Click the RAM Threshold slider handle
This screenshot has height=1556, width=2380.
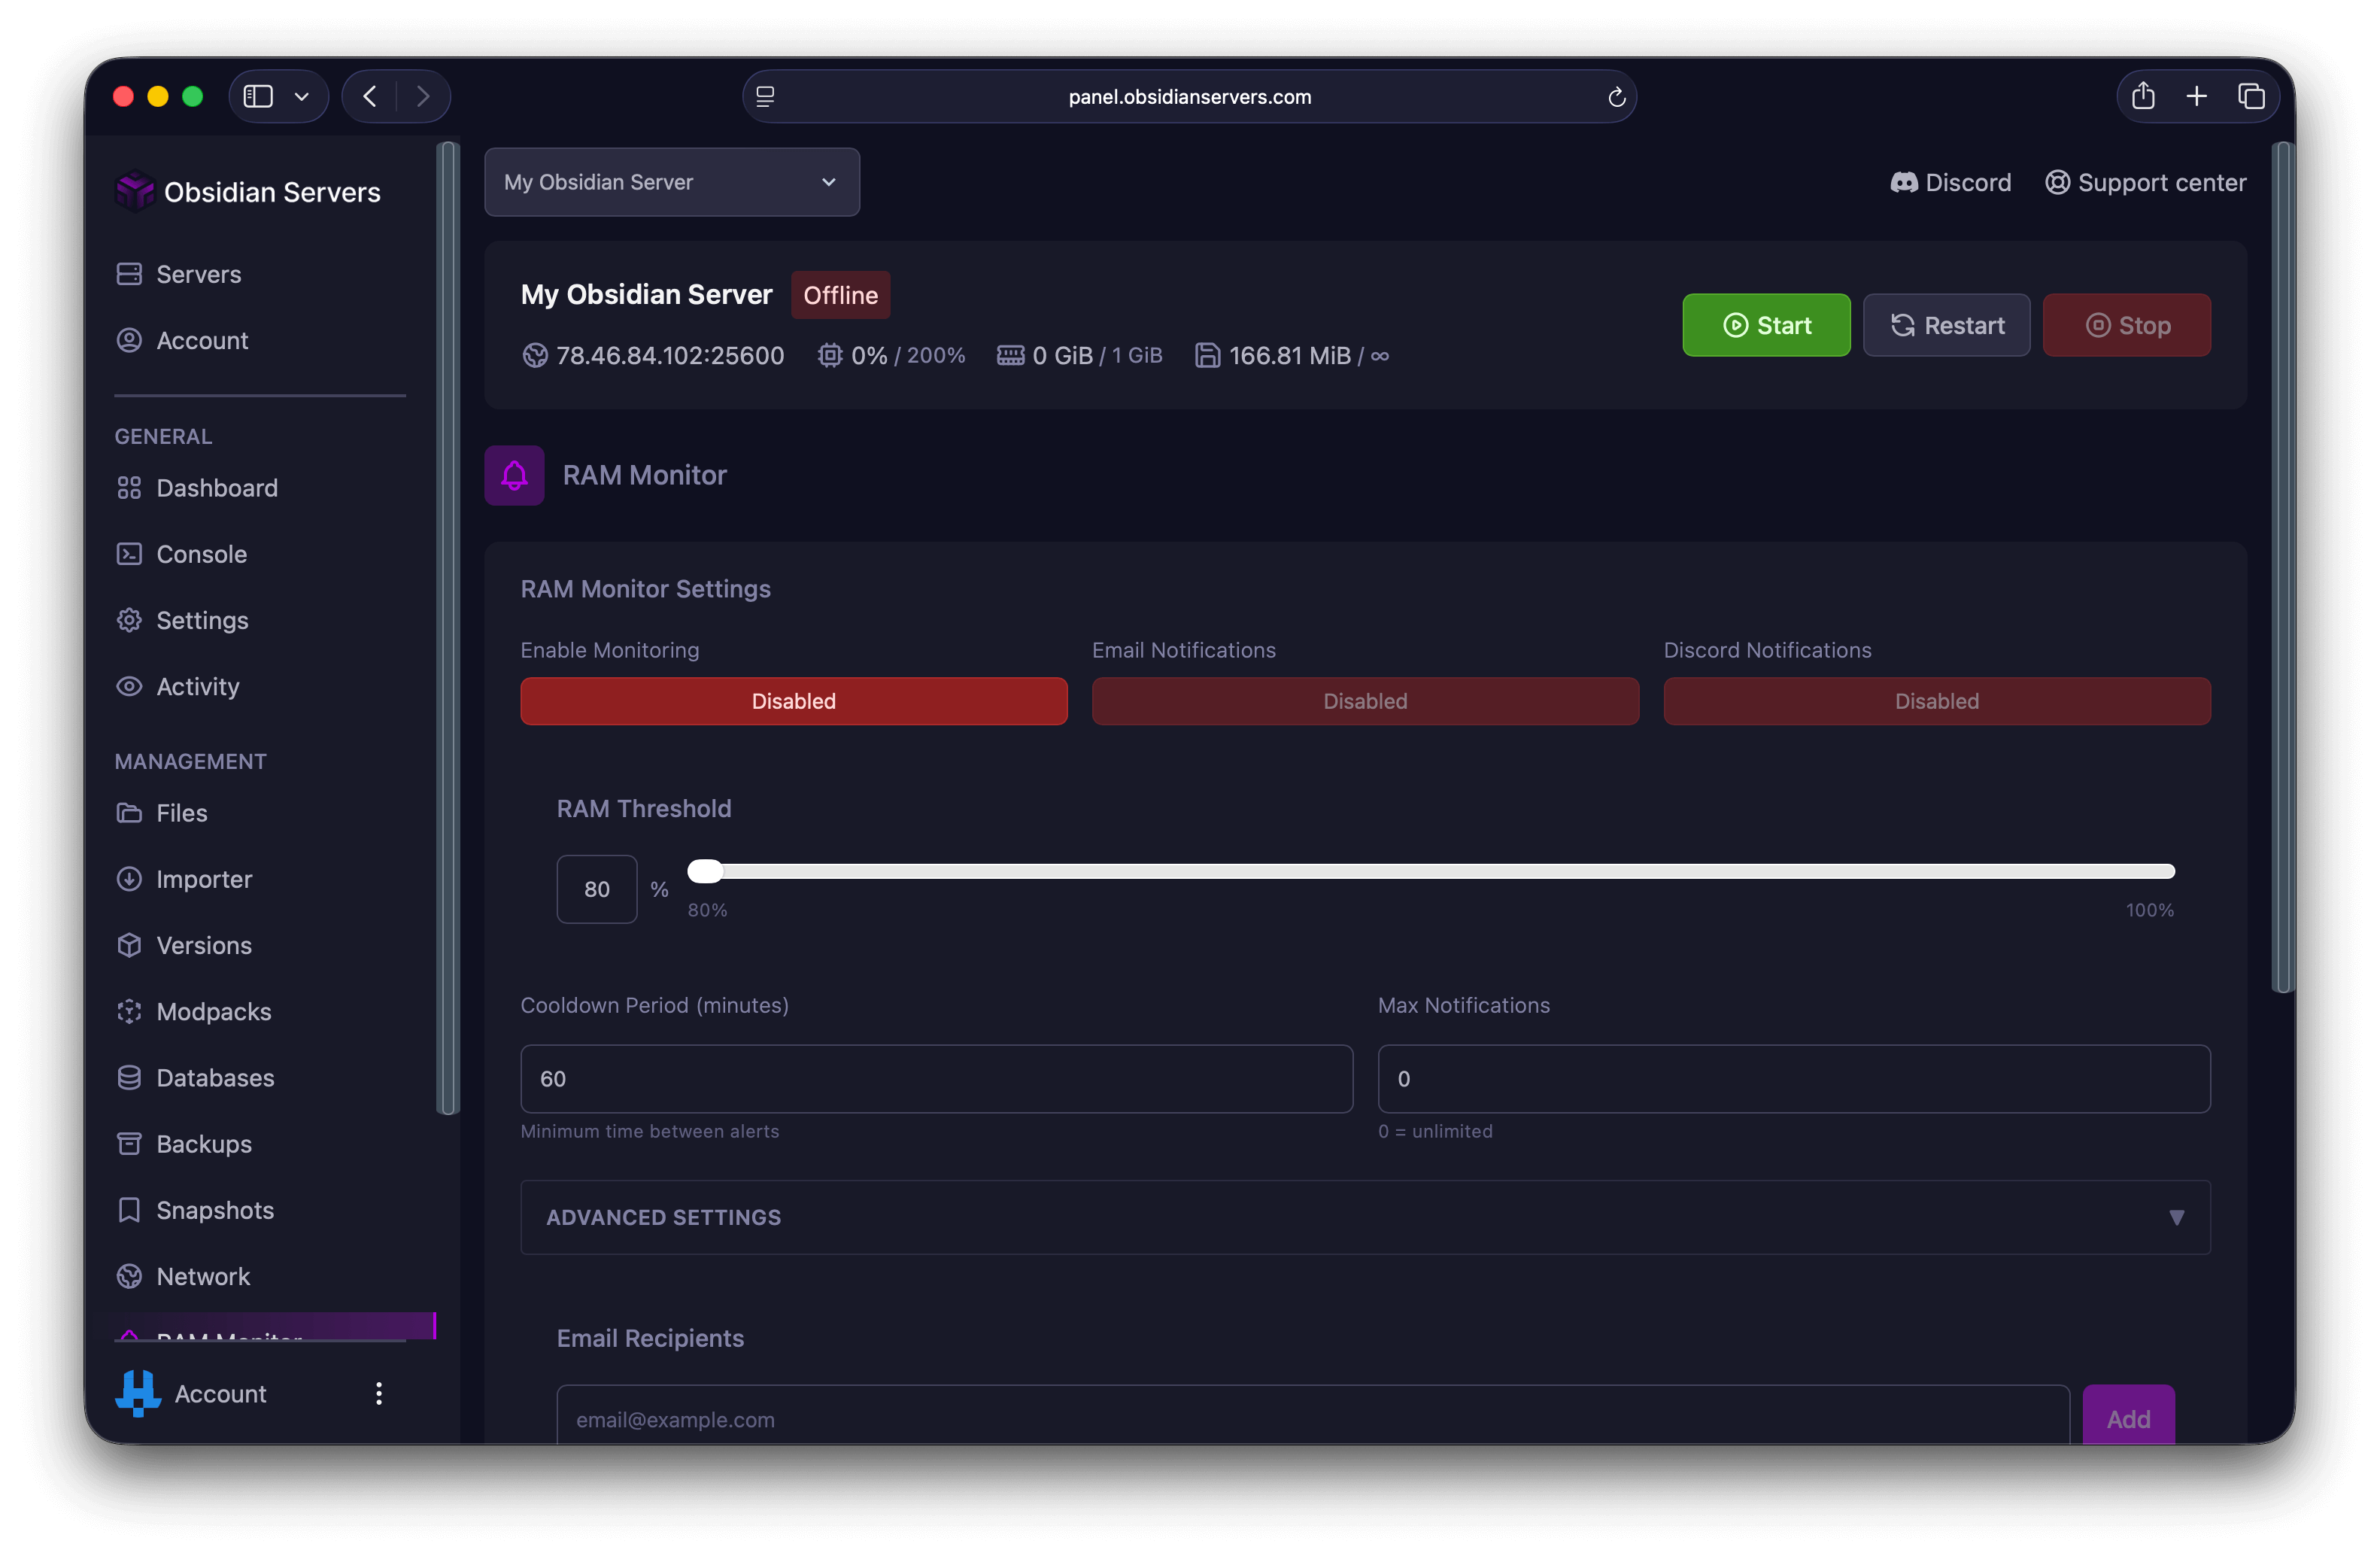[x=705, y=871]
